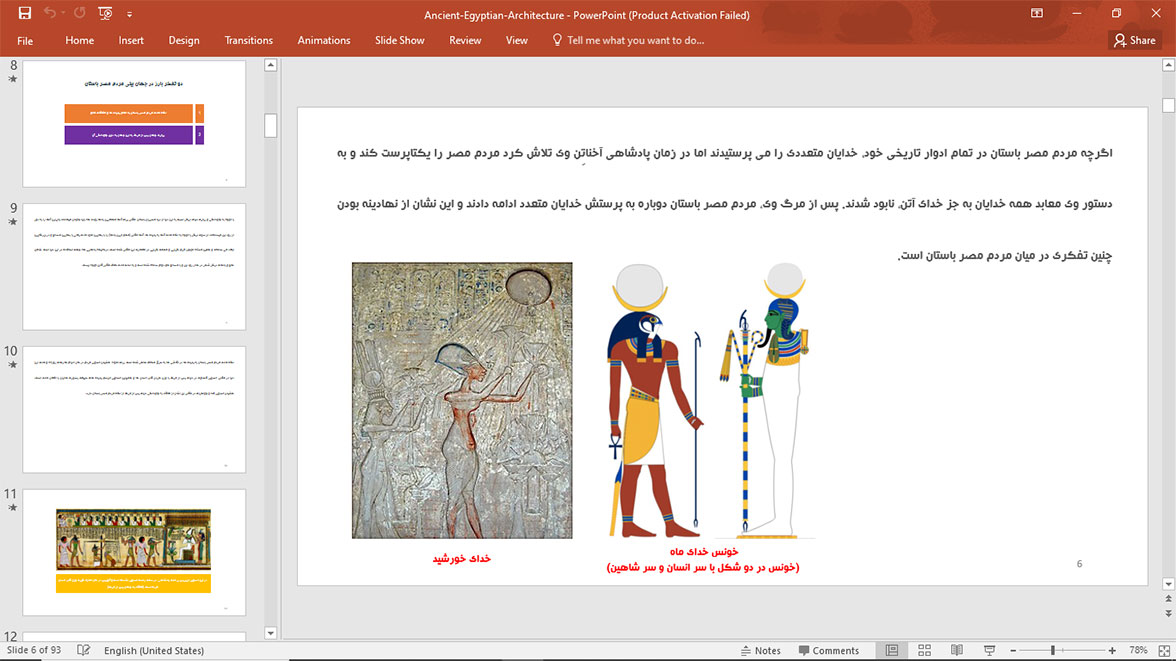This screenshot has width=1176, height=661.
Task: Toggle the Comments pane
Action: [829, 650]
